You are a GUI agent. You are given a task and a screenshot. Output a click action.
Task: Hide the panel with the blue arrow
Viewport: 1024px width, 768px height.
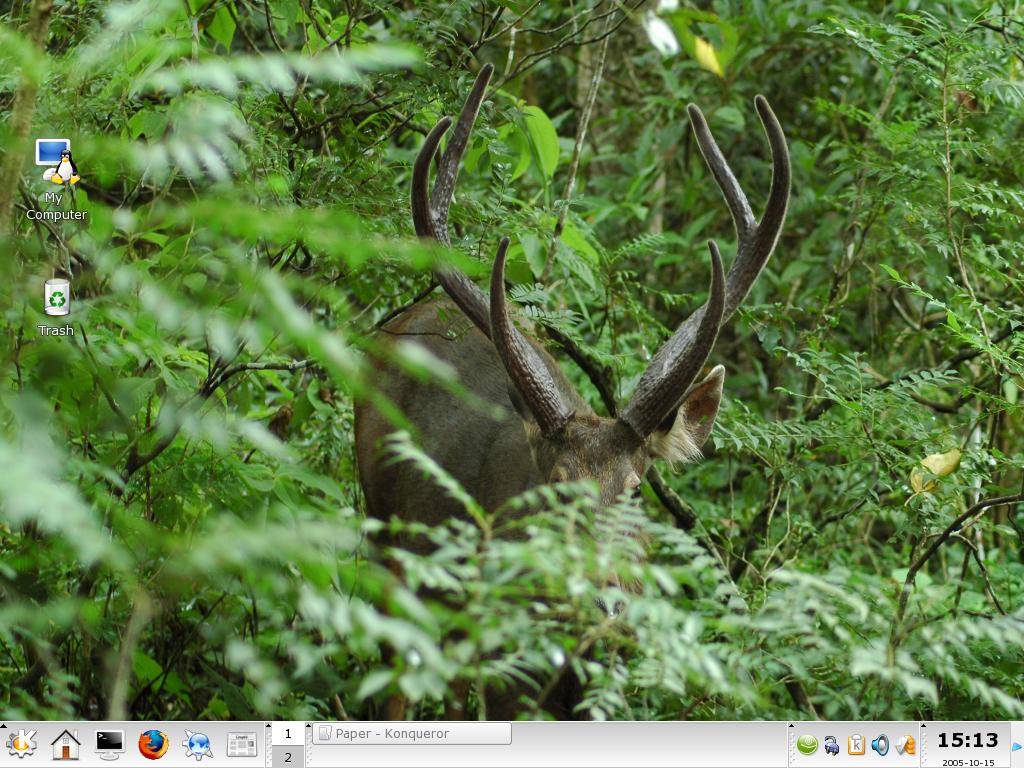pyautogui.click(x=1017, y=746)
